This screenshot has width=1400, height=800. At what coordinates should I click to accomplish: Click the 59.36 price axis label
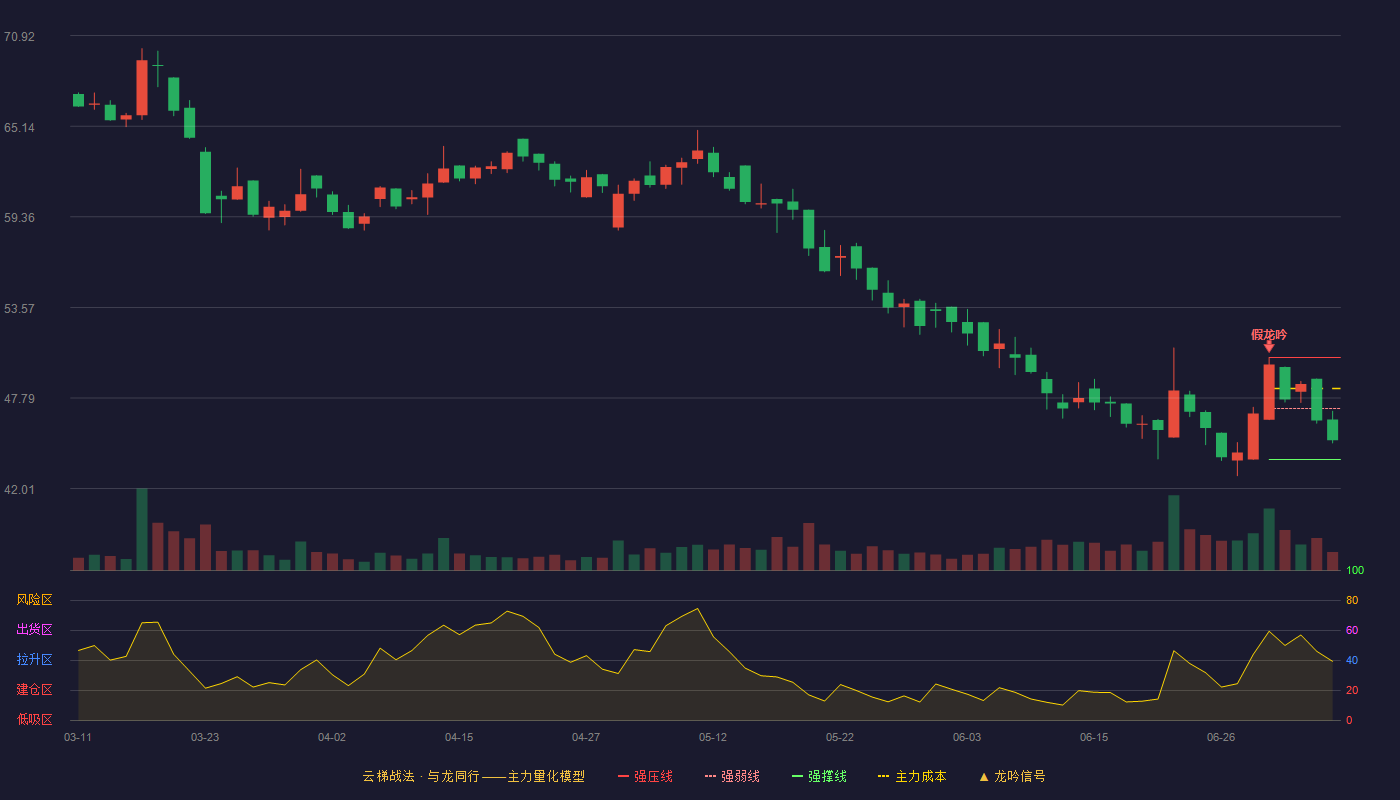pyautogui.click(x=19, y=218)
